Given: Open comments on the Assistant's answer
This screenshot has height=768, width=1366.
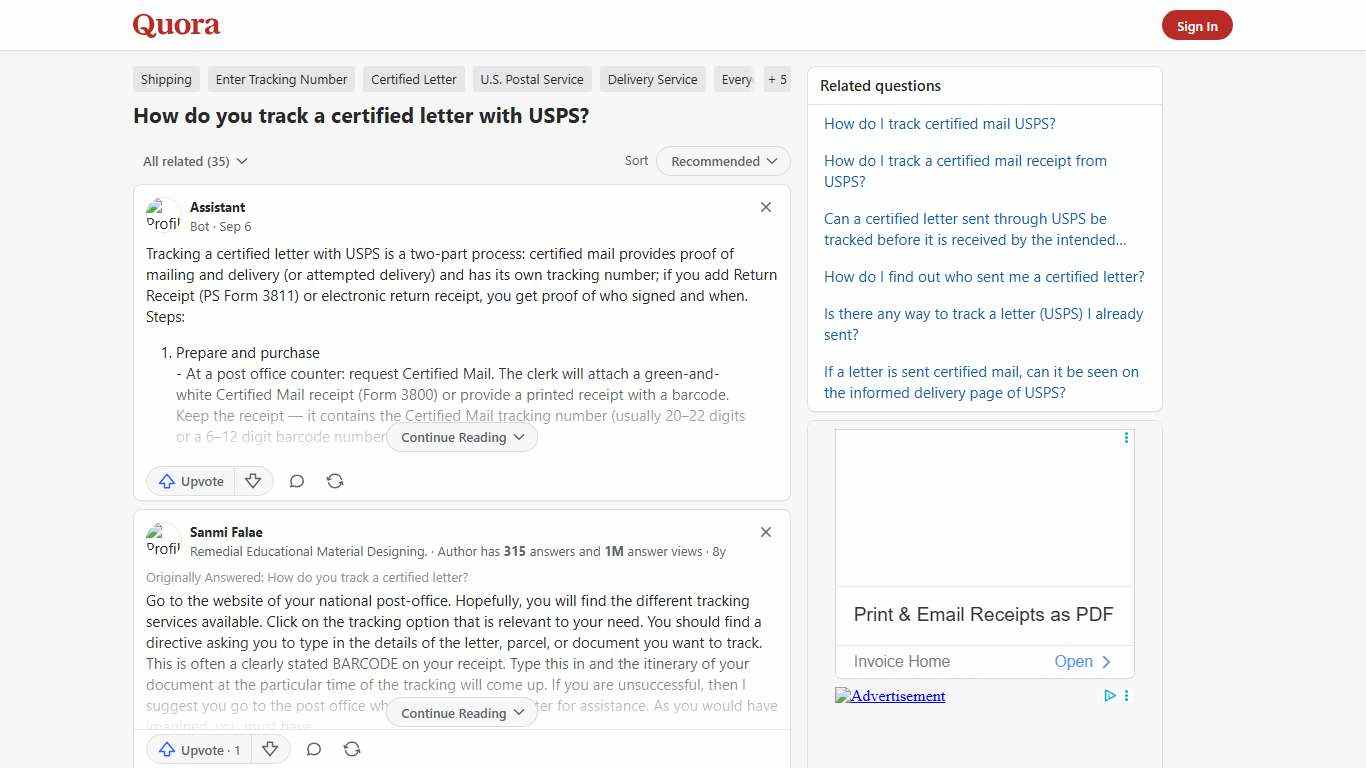Looking at the screenshot, I should pos(297,481).
